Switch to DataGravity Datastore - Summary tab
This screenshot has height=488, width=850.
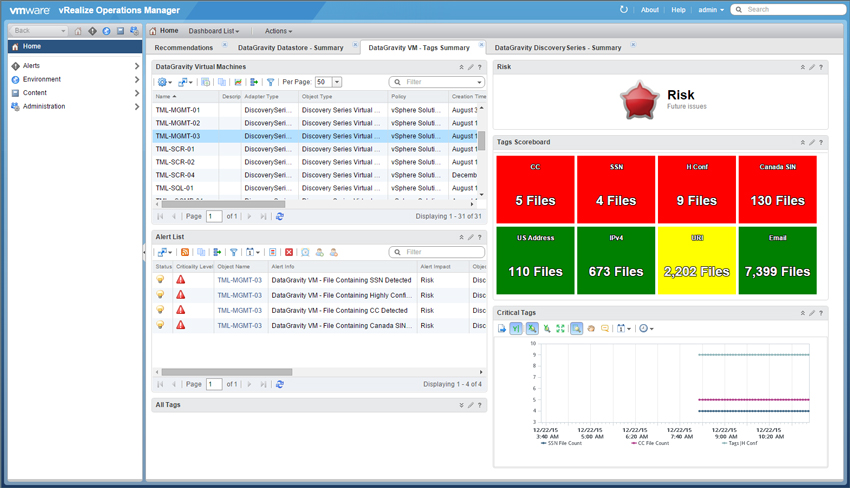click(x=291, y=48)
